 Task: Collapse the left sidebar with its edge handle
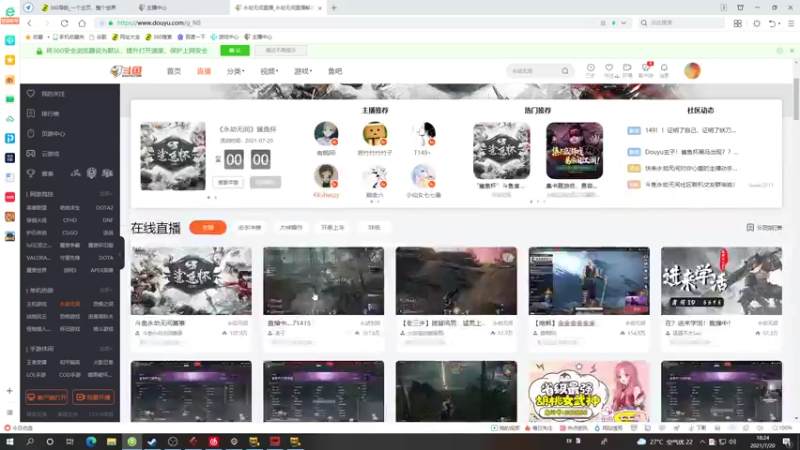pyautogui.click(x=121, y=254)
